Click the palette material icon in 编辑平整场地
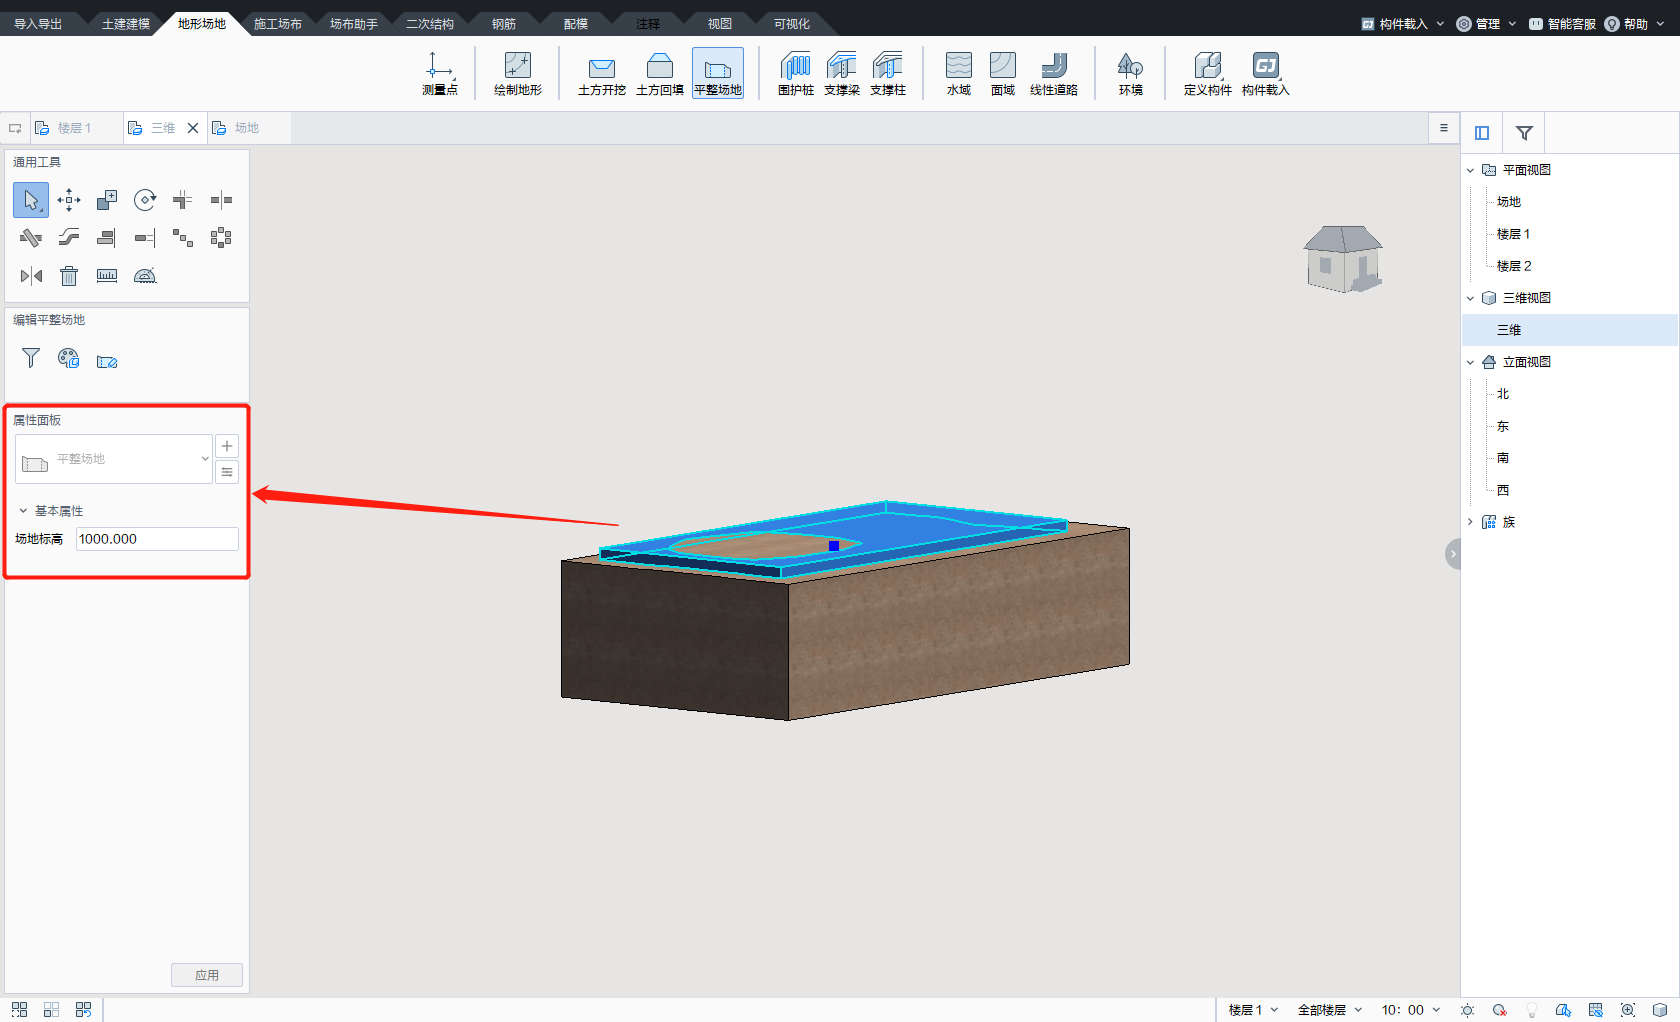Screen dimensions: 1680x1022 69,358
